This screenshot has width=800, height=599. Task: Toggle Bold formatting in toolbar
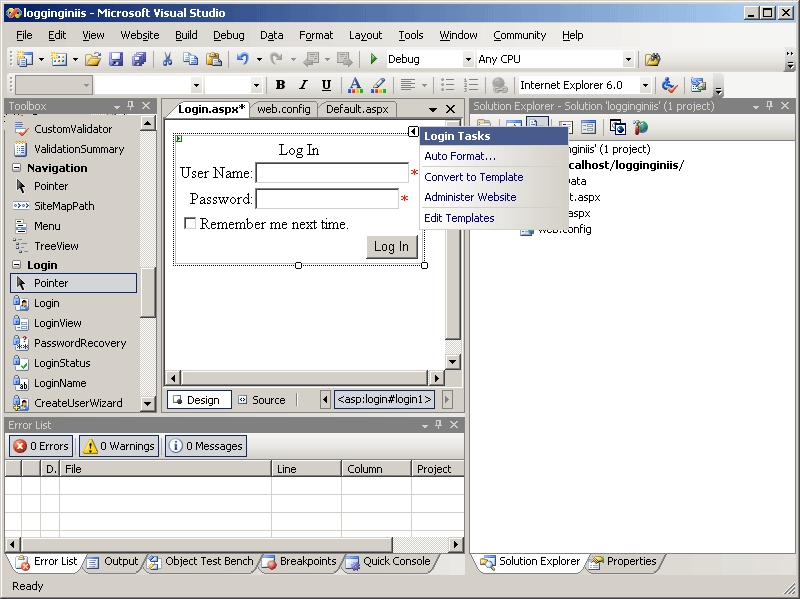tap(280, 86)
